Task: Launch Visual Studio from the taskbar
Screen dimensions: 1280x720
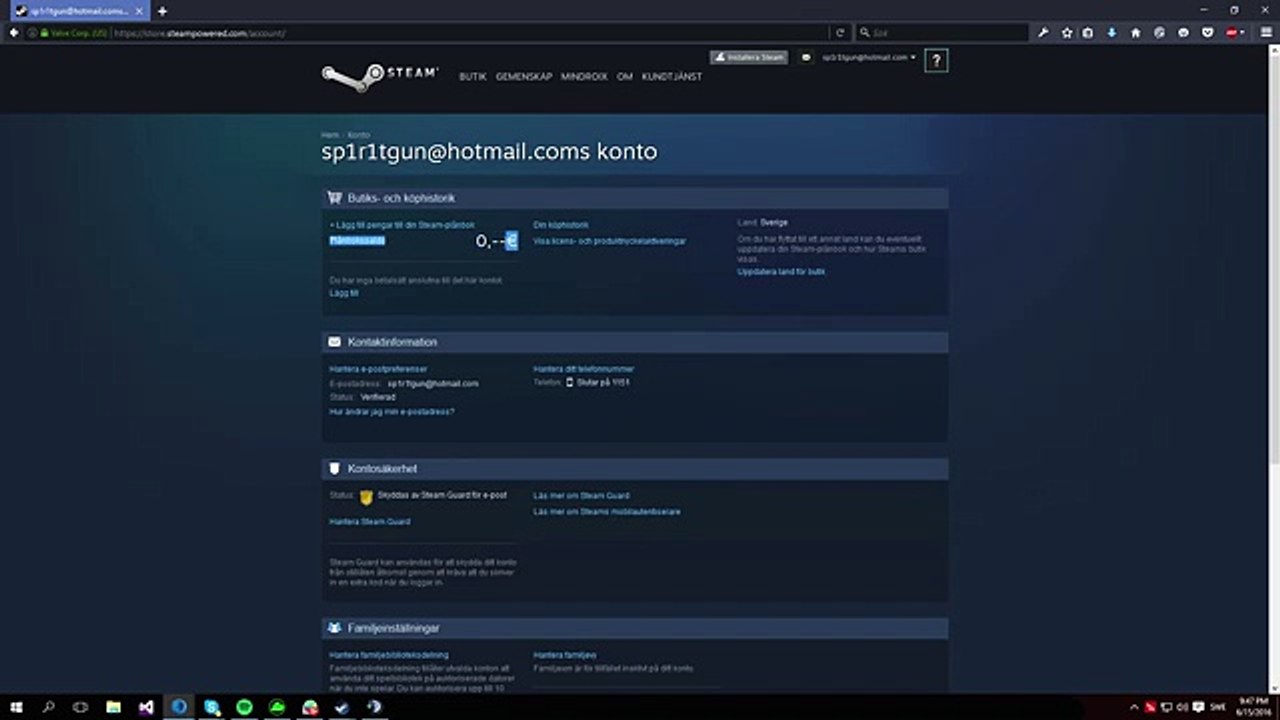Action: click(x=146, y=707)
